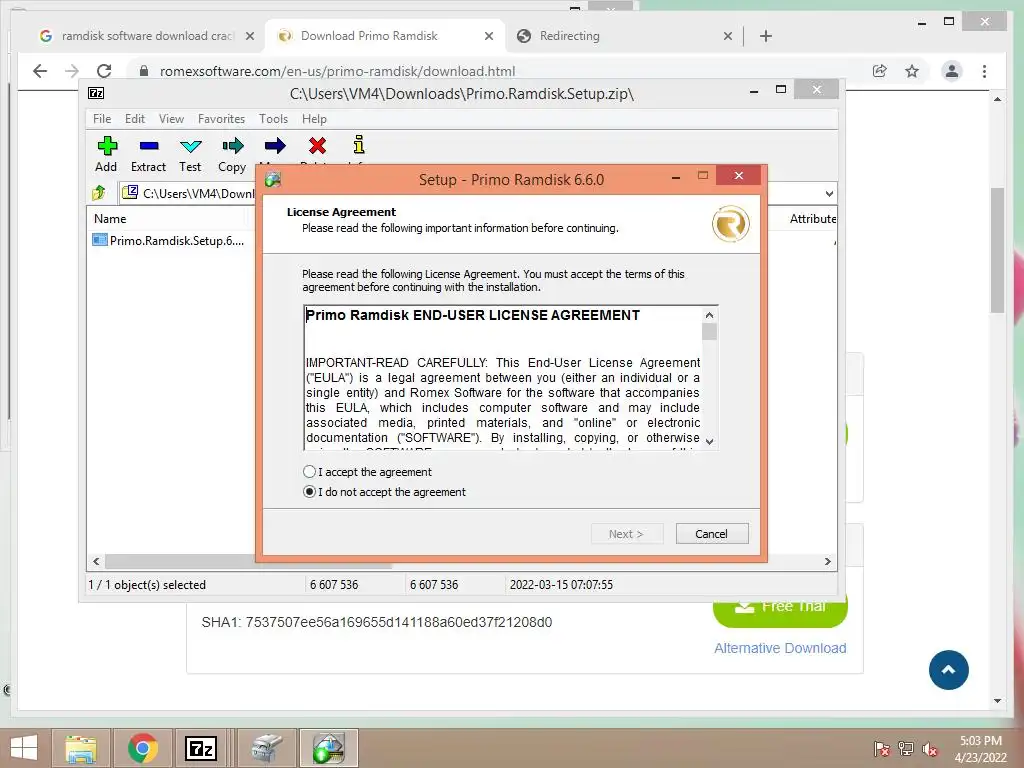1024x768 pixels.
Task: Click the taskbar clock showing 5:03 PM
Action: pos(980,748)
